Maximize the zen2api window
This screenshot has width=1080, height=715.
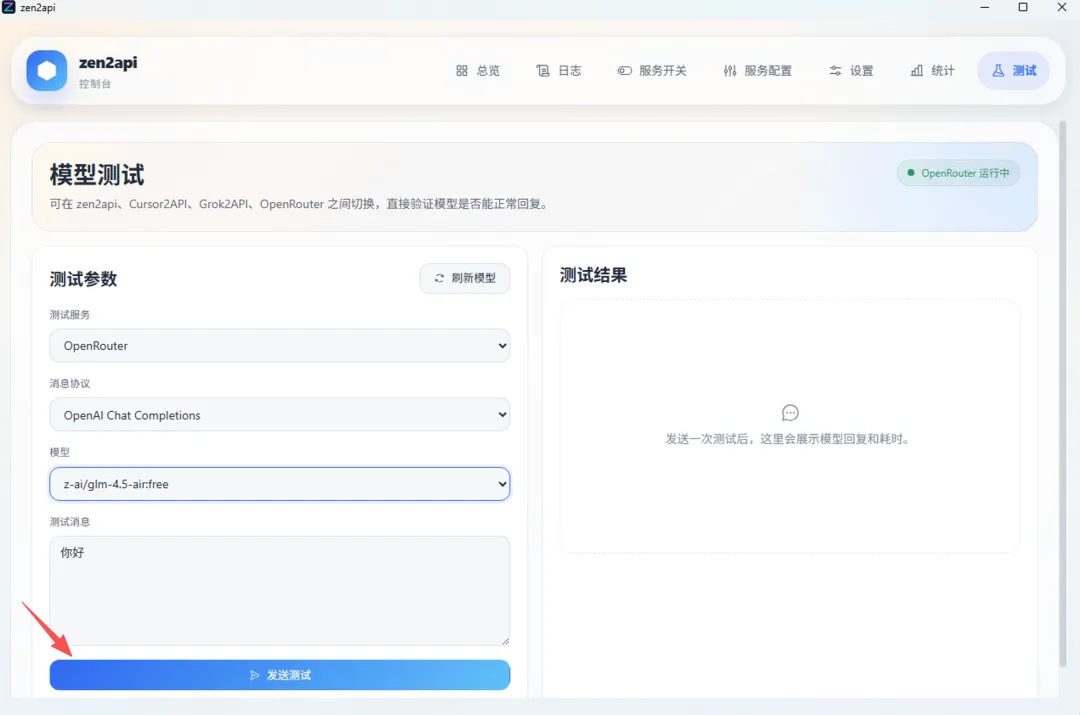pos(1023,8)
